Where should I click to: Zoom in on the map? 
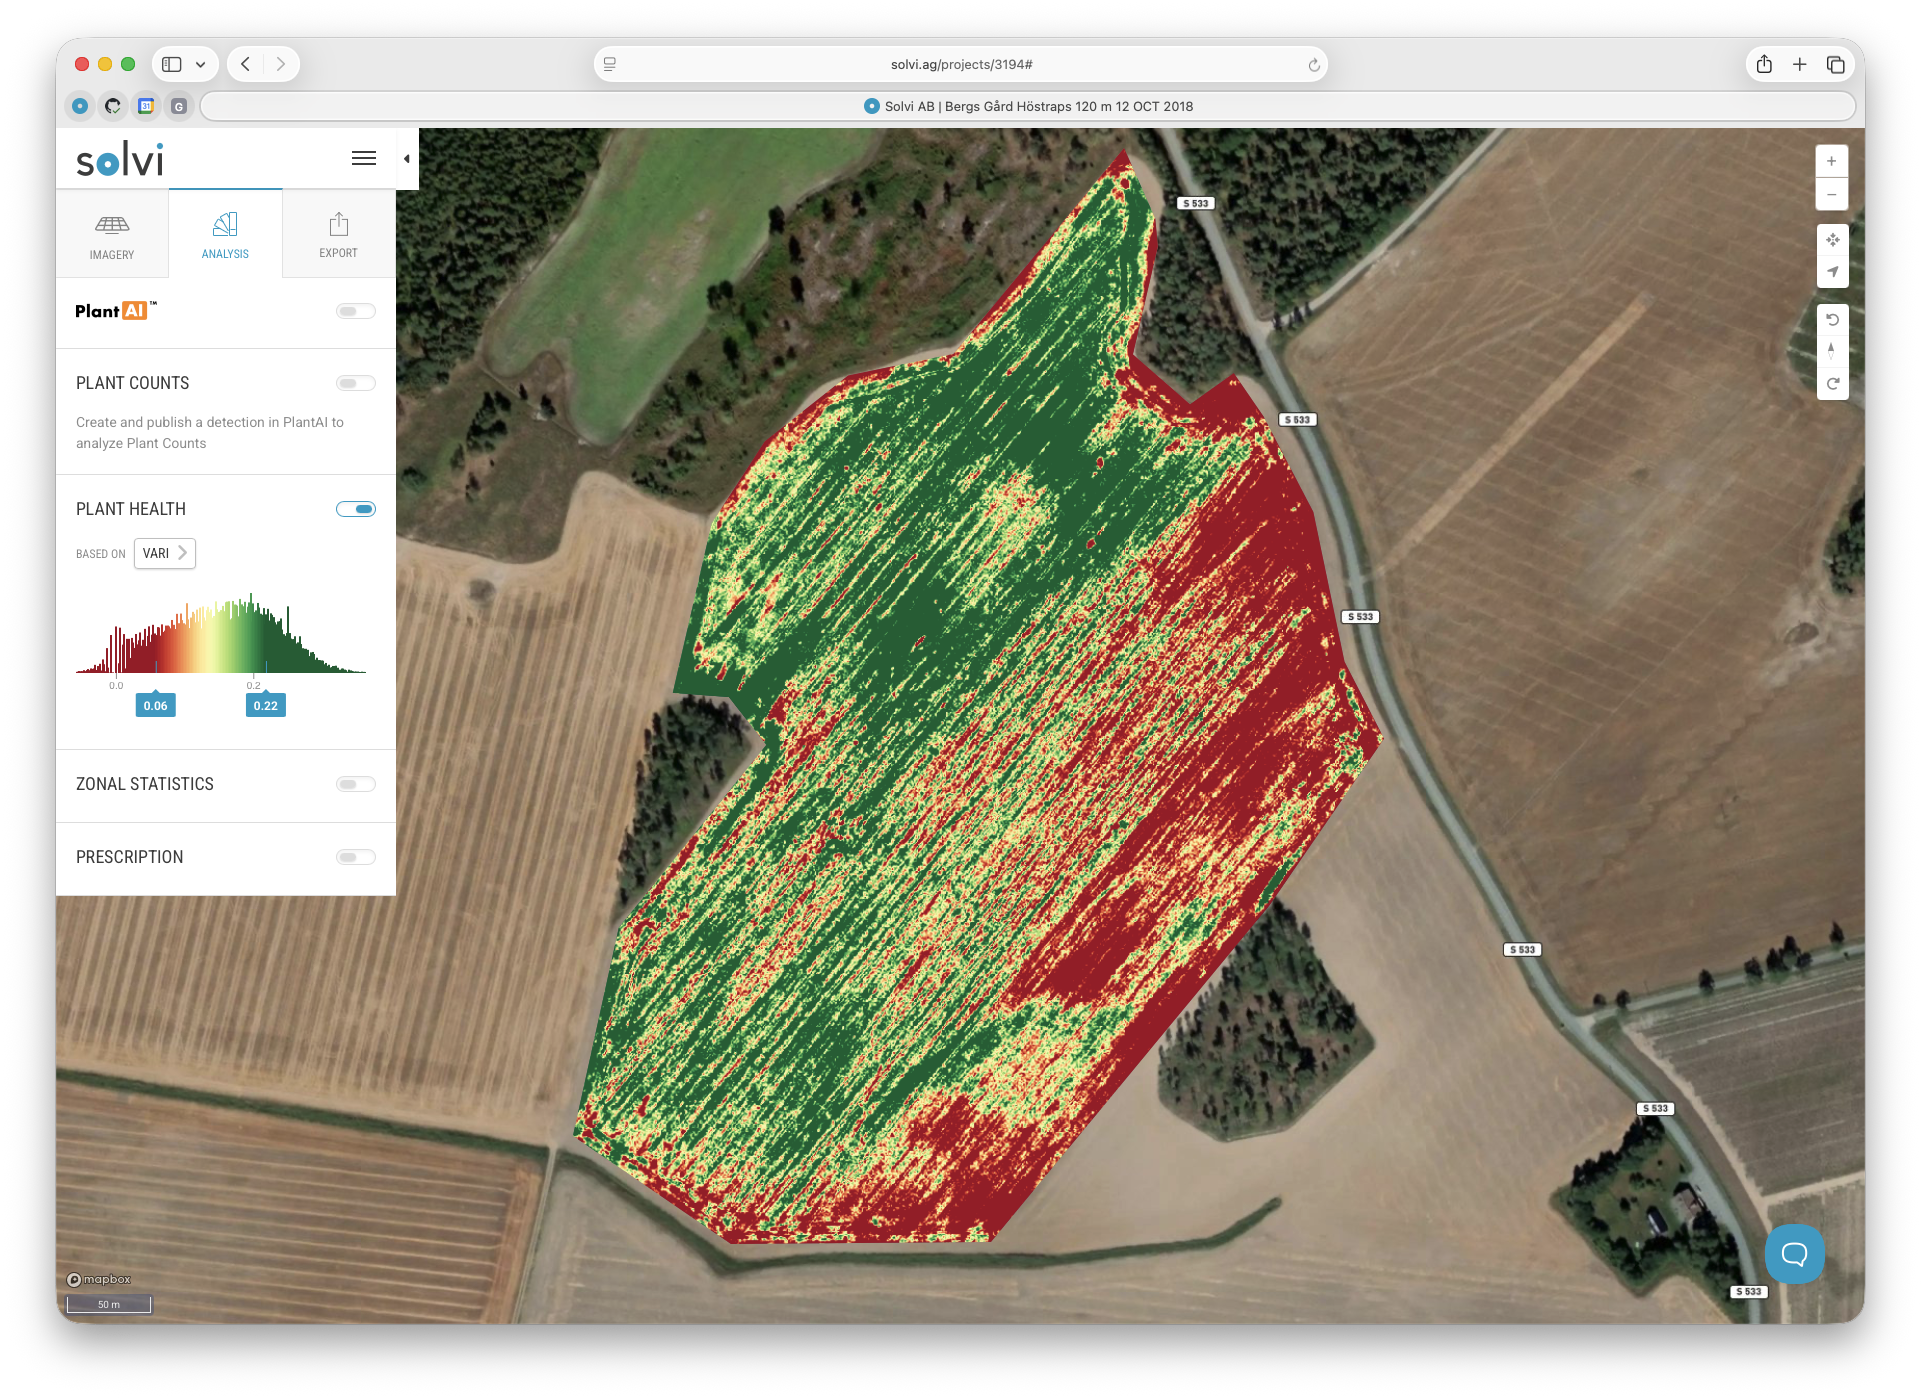tap(1831, 161)
